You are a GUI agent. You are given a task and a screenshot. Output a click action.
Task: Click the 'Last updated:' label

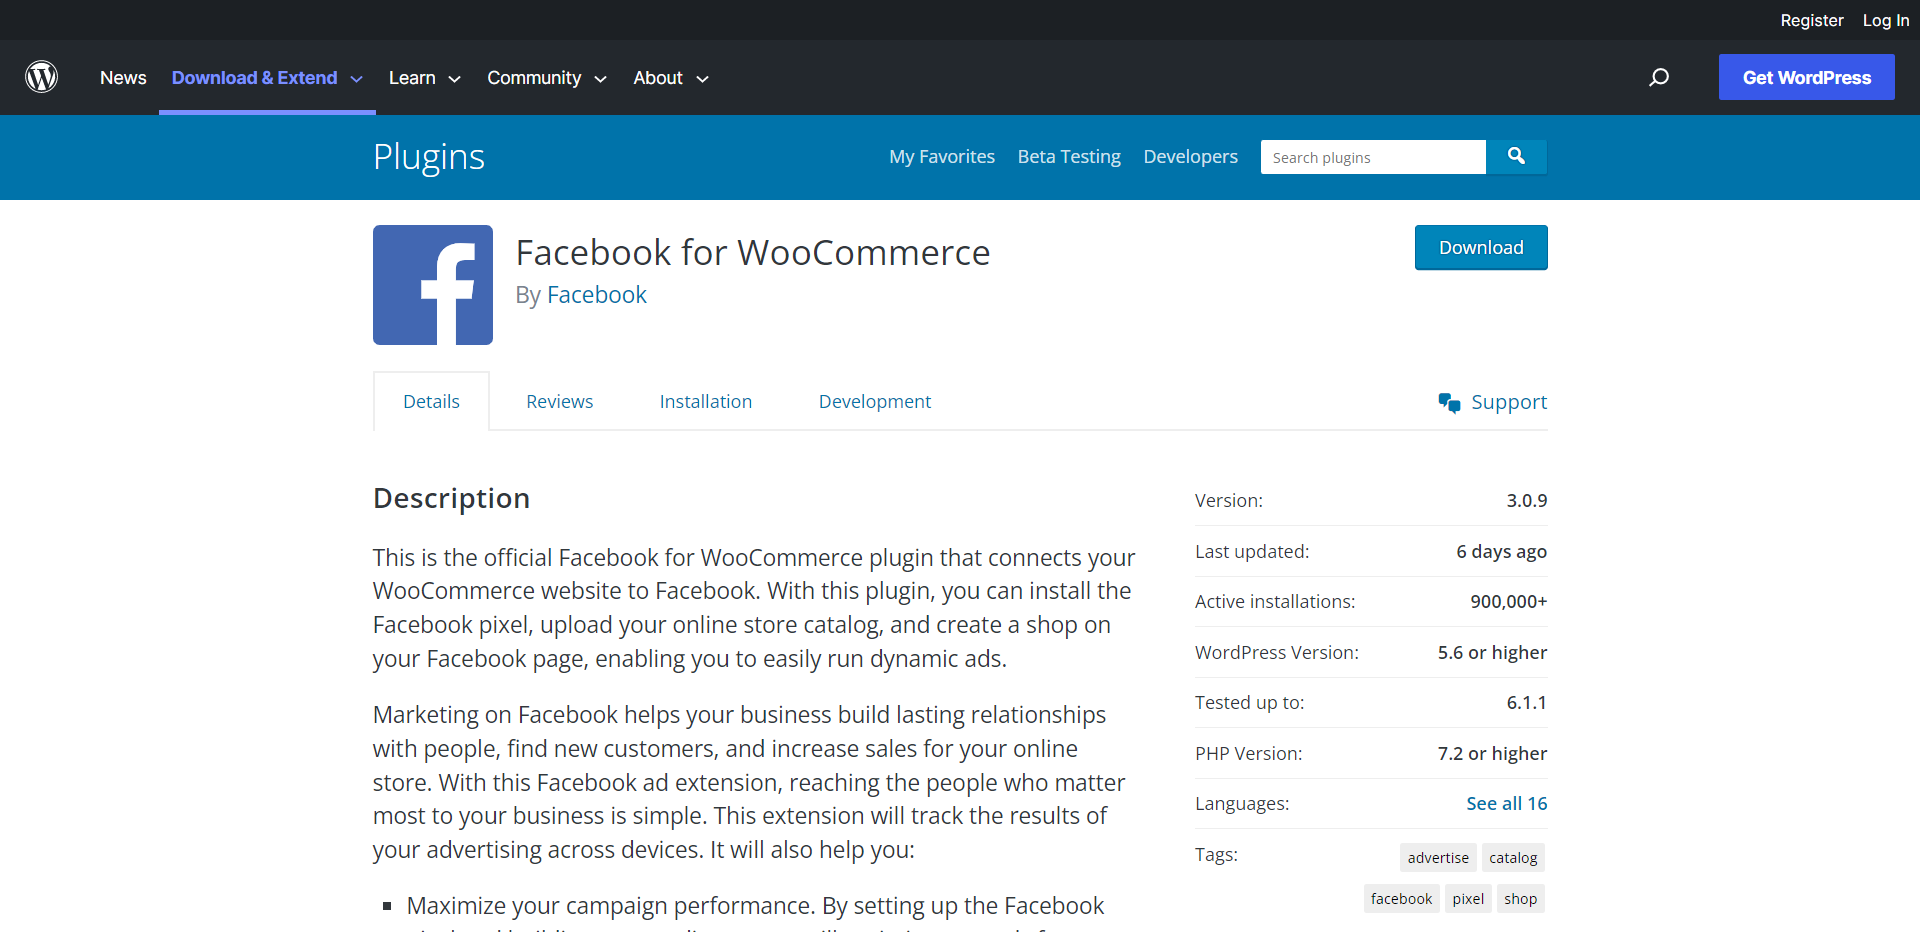point(1251,551)
